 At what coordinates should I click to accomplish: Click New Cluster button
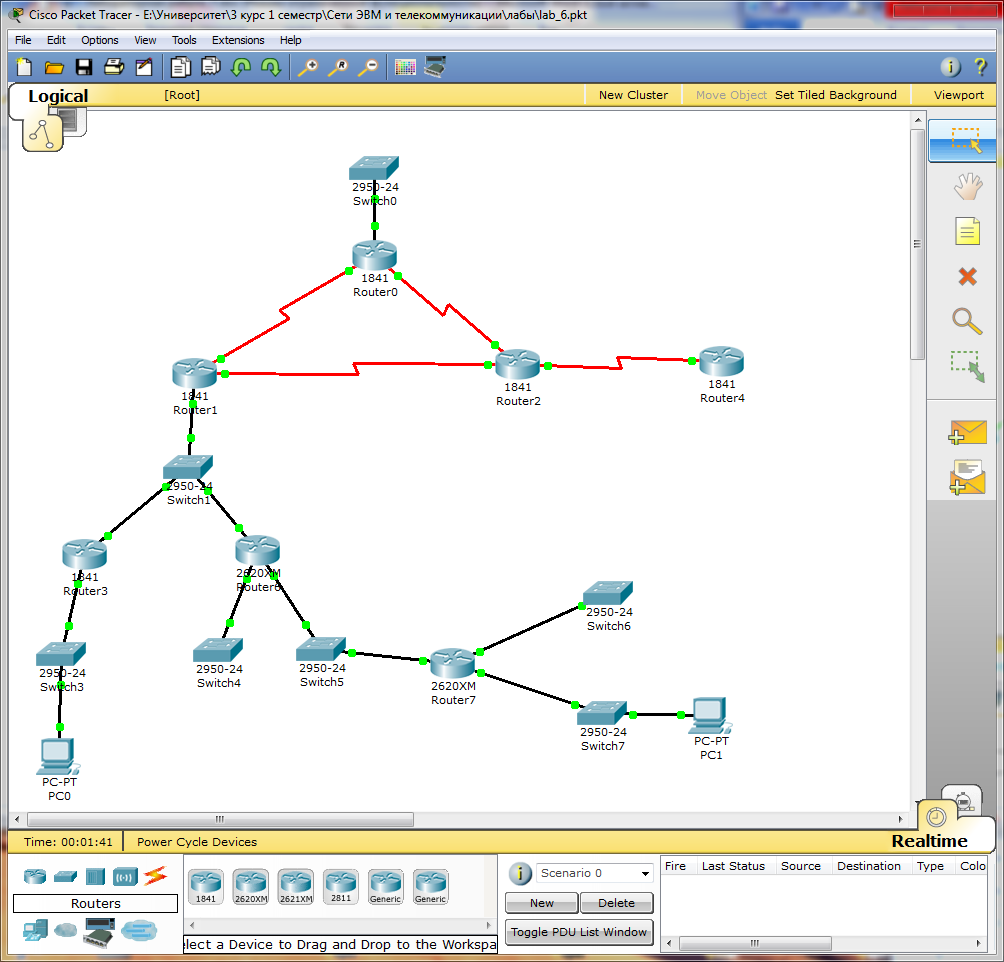(x=633, y=95)
